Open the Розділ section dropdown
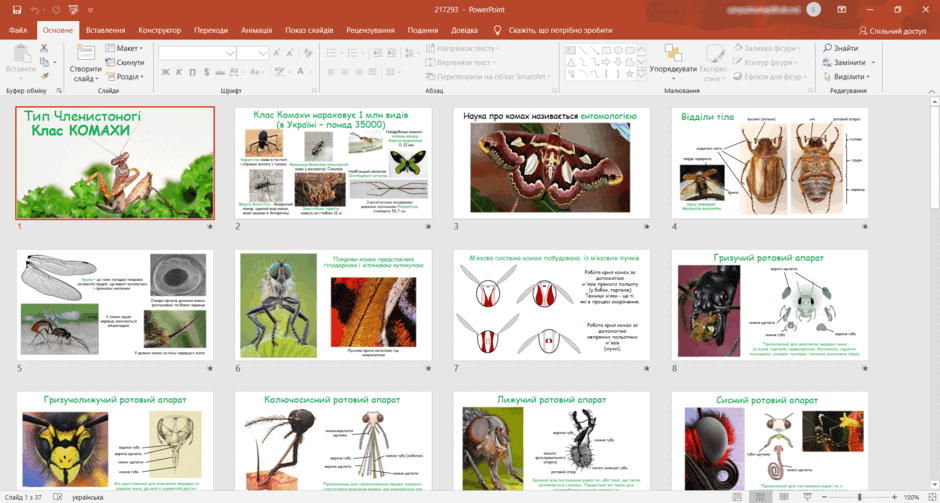The width and height of the screenshot is (940, 503). 125,77
